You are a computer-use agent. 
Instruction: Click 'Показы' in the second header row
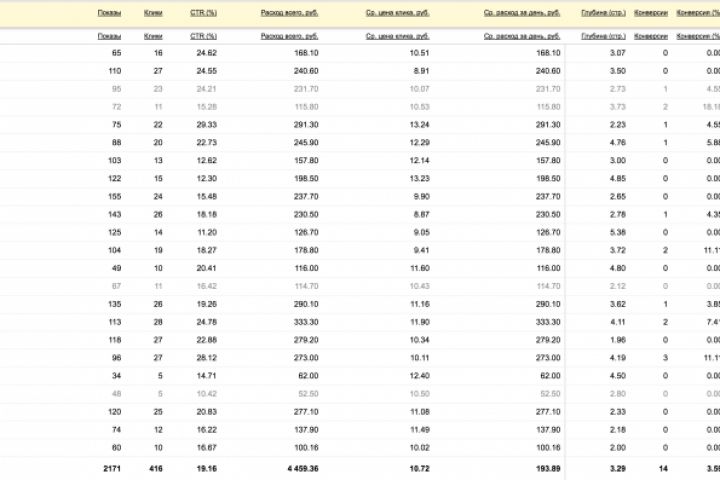point(110,36)
